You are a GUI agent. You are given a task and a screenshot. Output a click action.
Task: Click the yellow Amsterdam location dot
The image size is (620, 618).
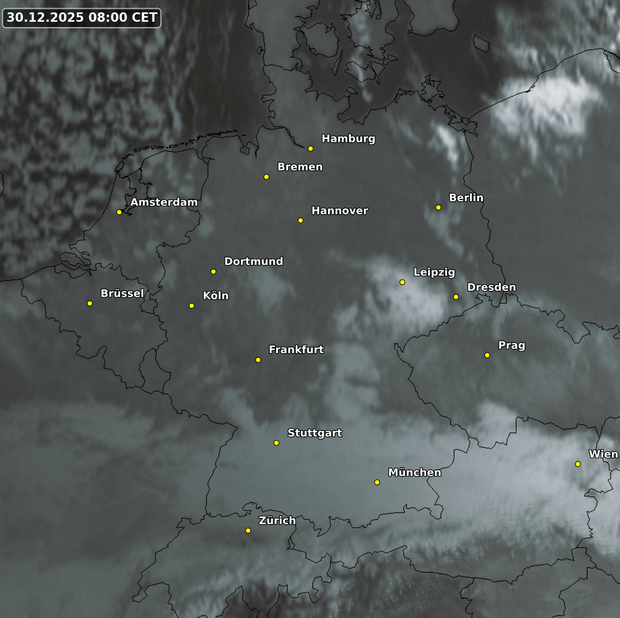[119, 212]
